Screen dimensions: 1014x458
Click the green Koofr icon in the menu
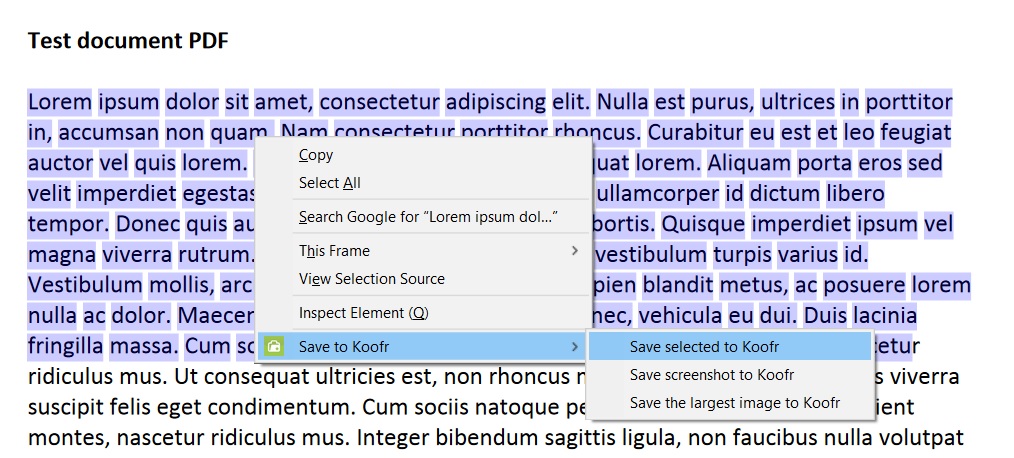tap(273, 347)
